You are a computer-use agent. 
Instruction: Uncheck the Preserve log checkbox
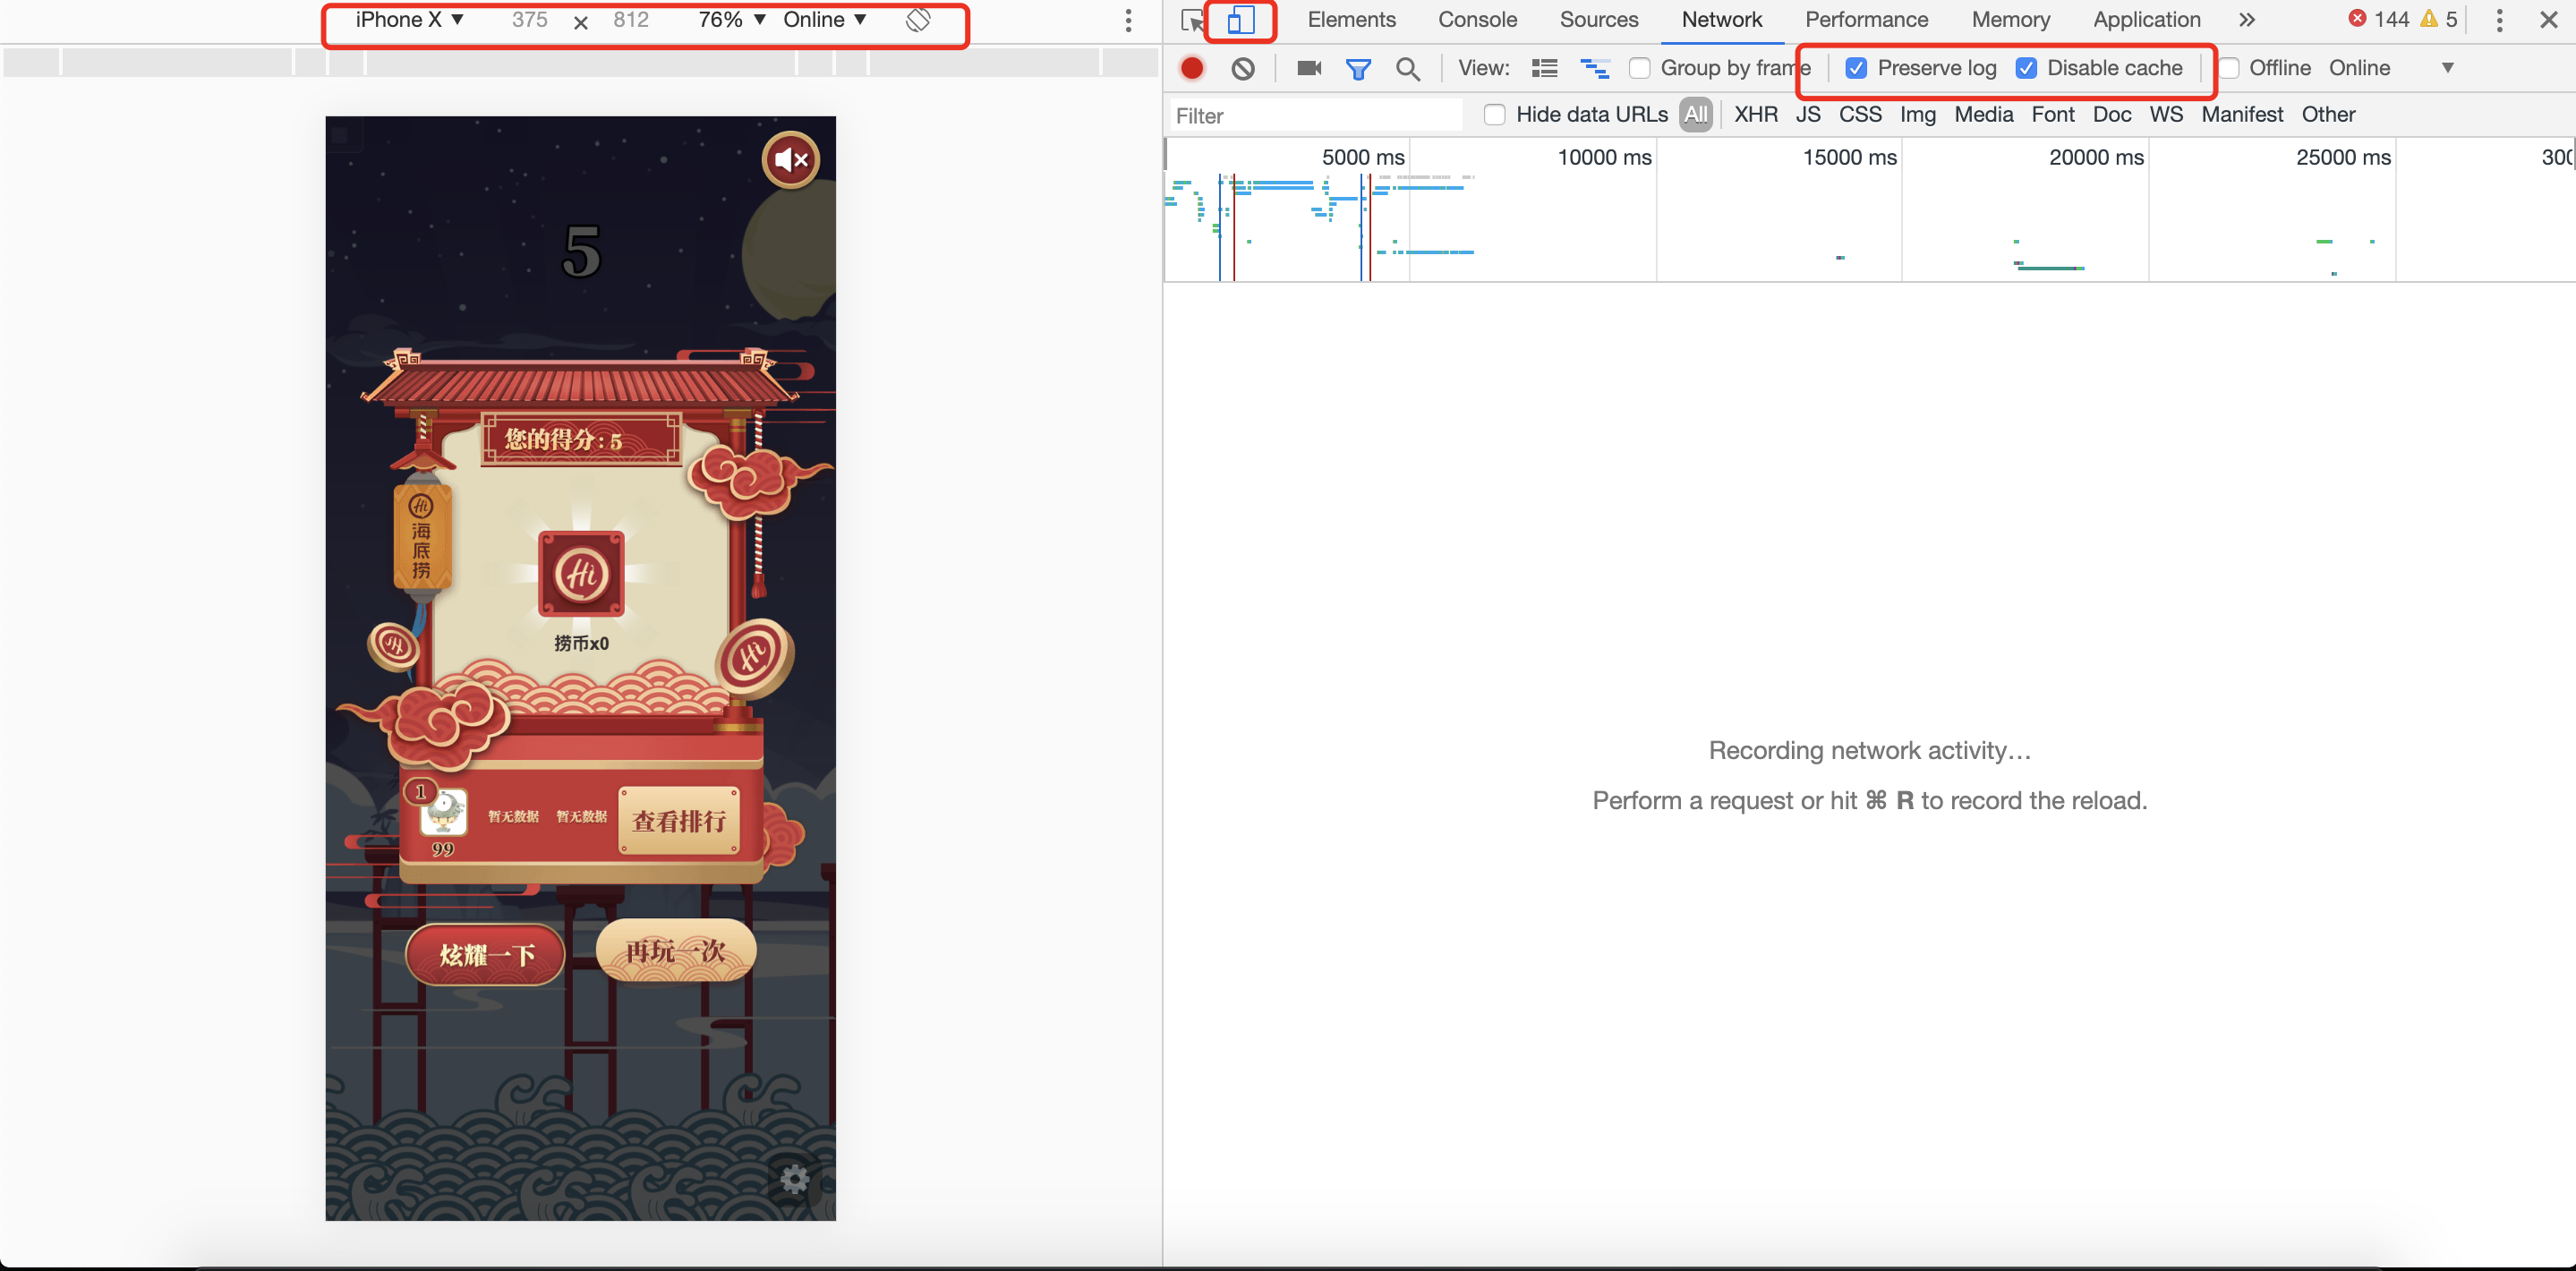(x=1857, y=68)
